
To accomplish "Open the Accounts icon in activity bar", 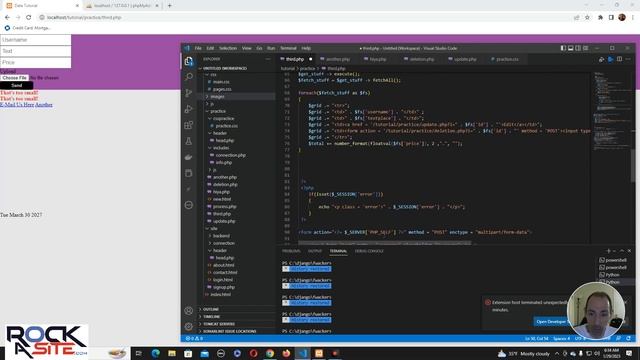I will pyautogui.click(x=189, y=311).
